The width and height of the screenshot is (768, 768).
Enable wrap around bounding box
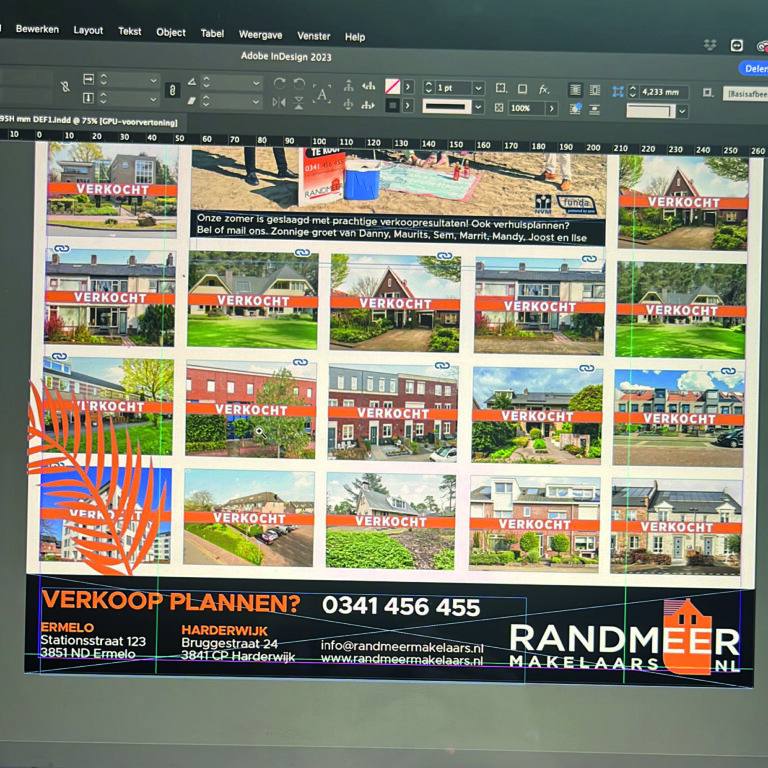(x=595, y=90)
